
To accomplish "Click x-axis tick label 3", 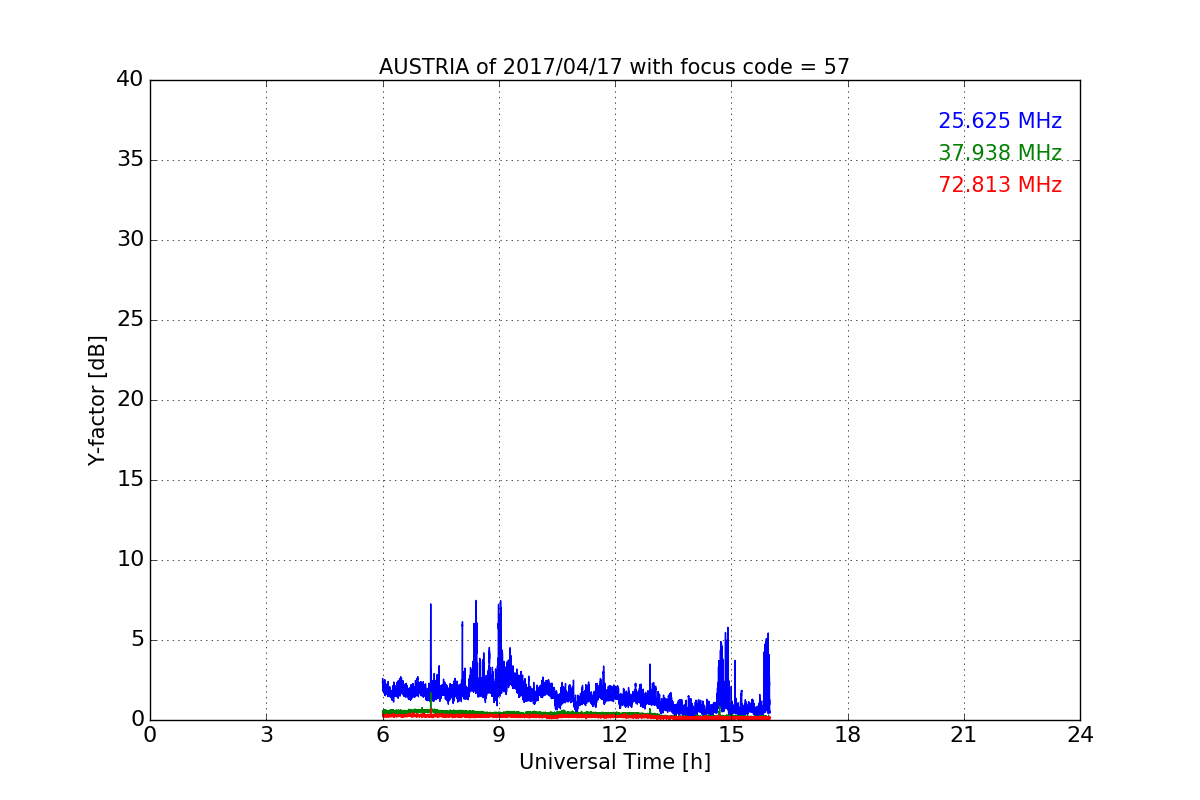I will 266,735.
